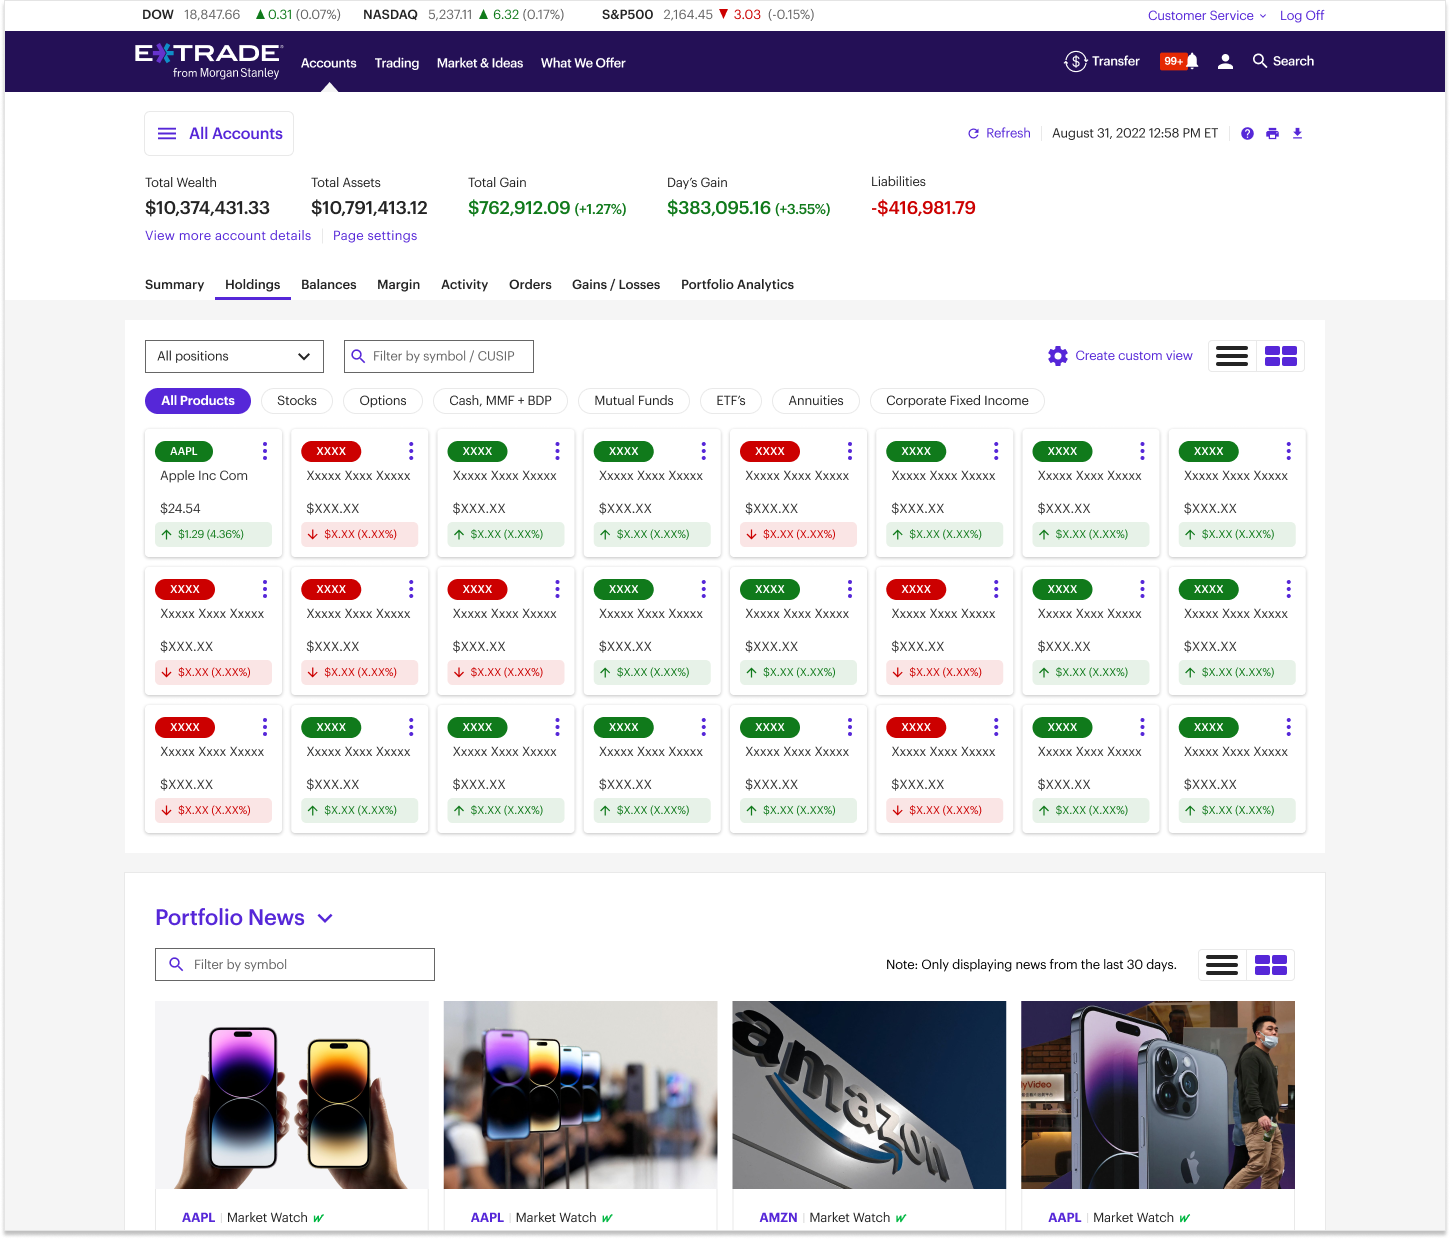Viewport: 1450px width, 1239px height.
Task: Open the blurred row of iPhones thumbnail
Action: [x=580, y=1095]
